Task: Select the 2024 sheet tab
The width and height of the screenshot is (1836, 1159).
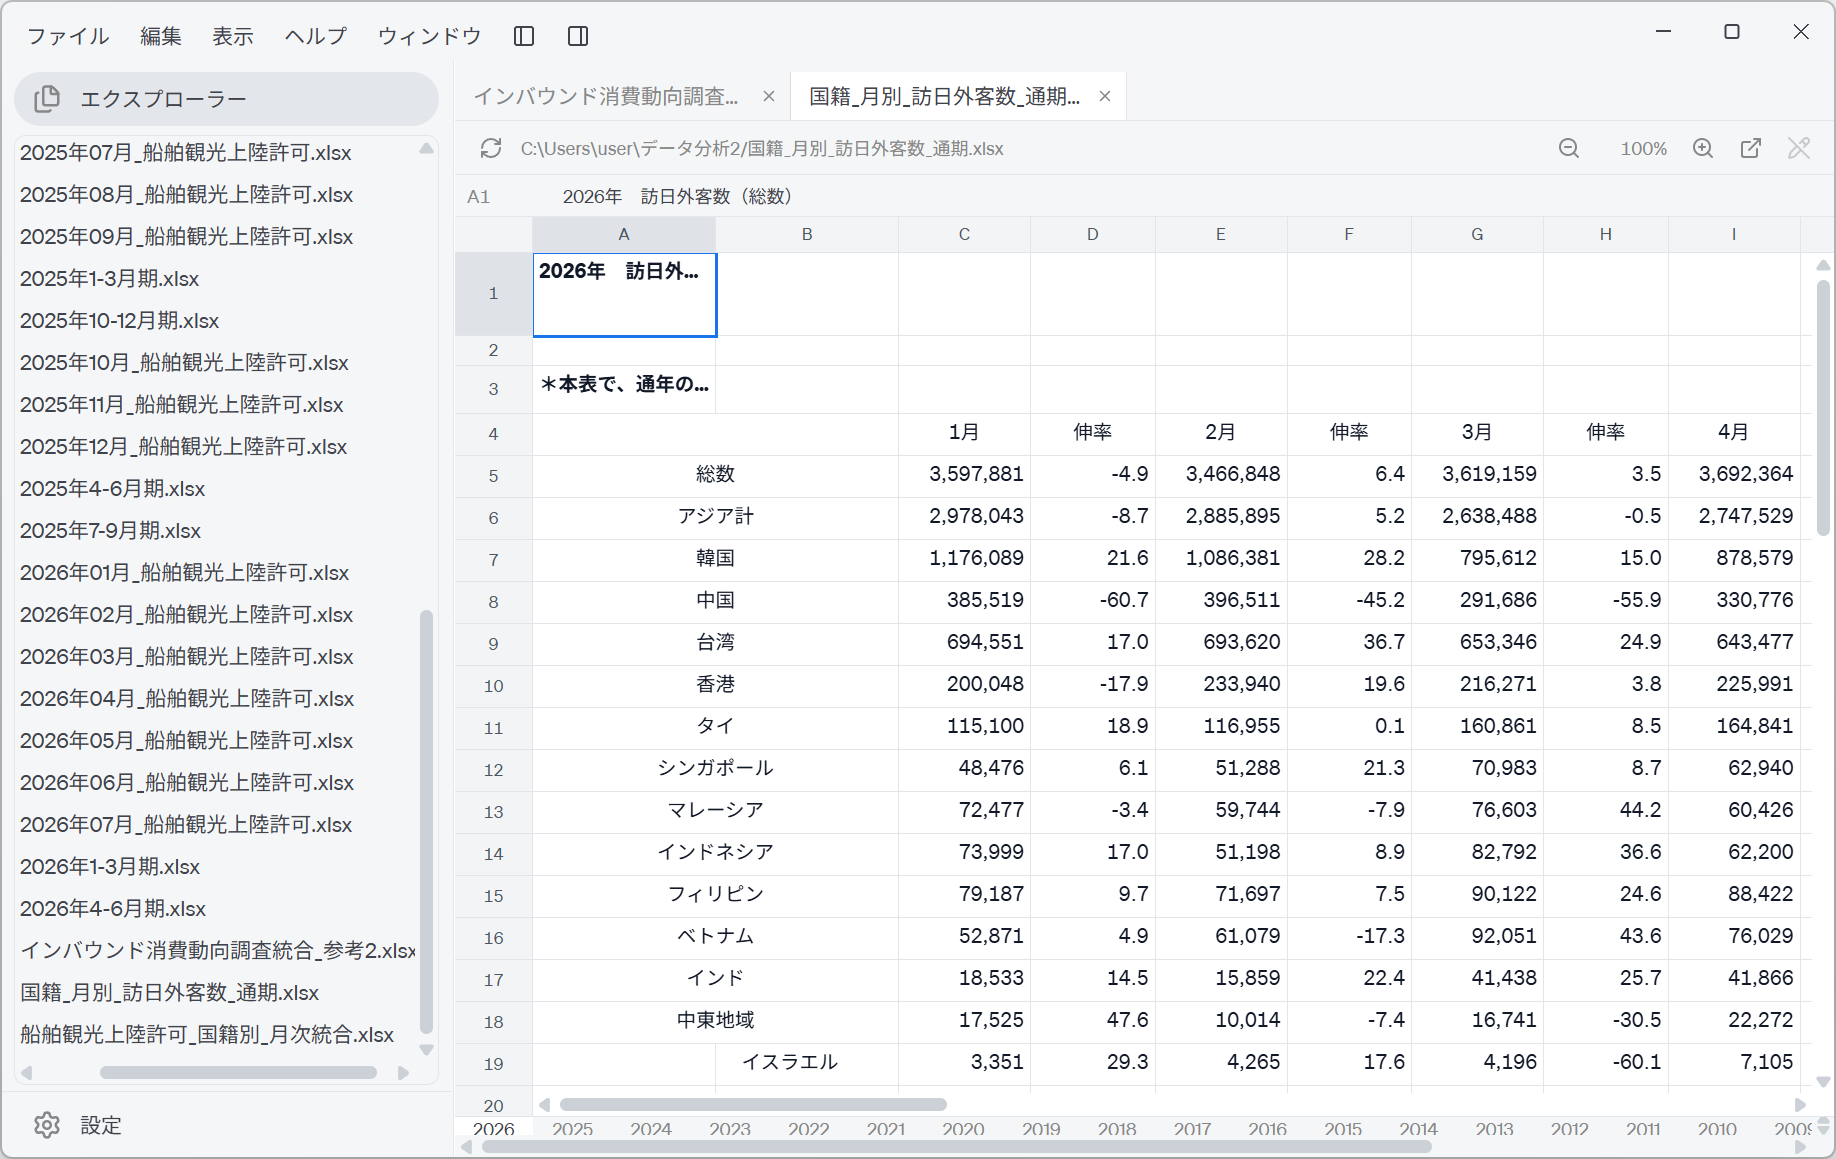Action: 651,1129
